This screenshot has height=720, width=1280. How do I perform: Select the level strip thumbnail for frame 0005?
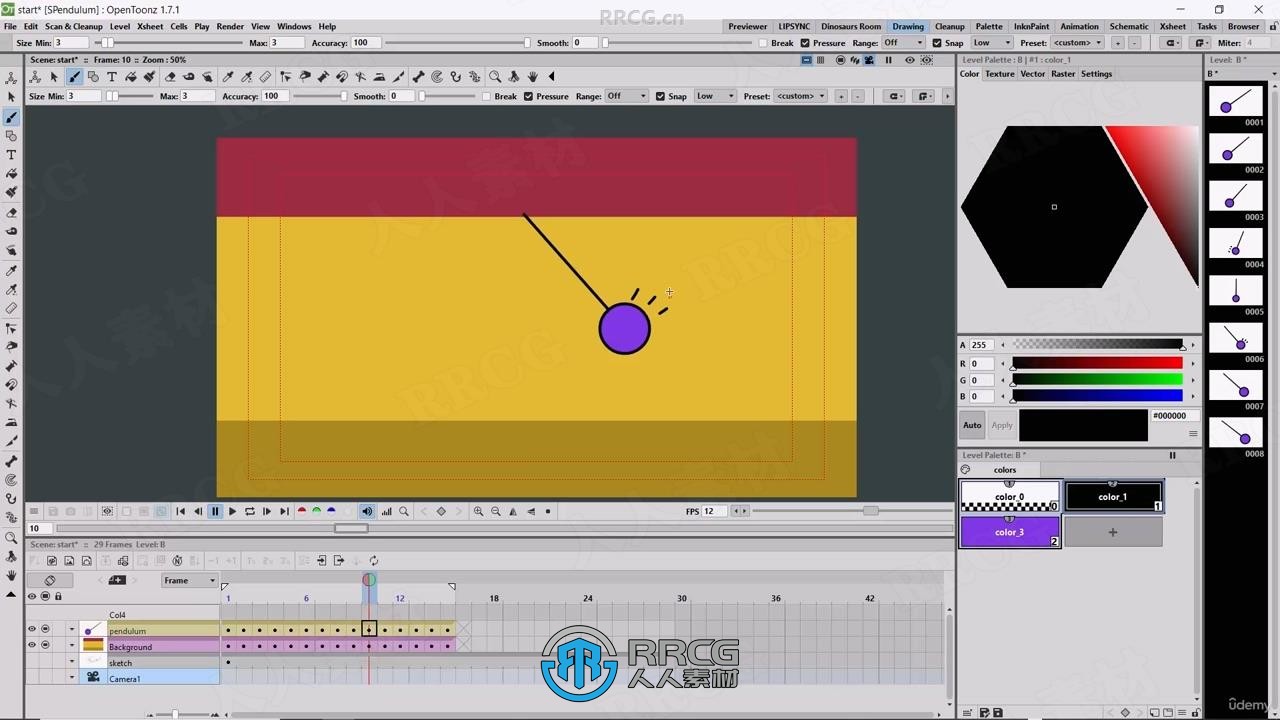[x=1235, y=291]
